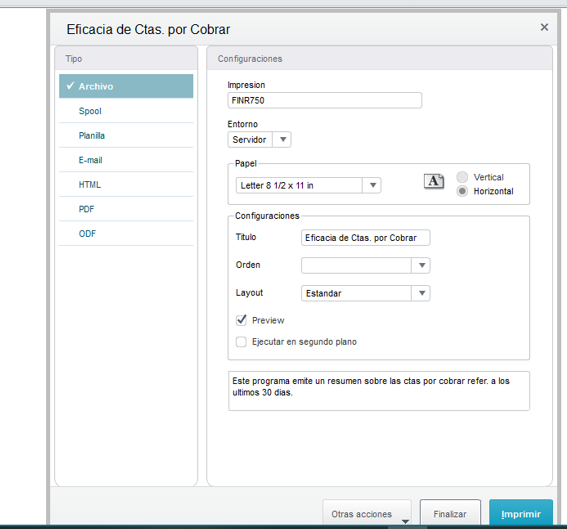Open the Entorno Servidor dropdown

click(x=283, y=140)
